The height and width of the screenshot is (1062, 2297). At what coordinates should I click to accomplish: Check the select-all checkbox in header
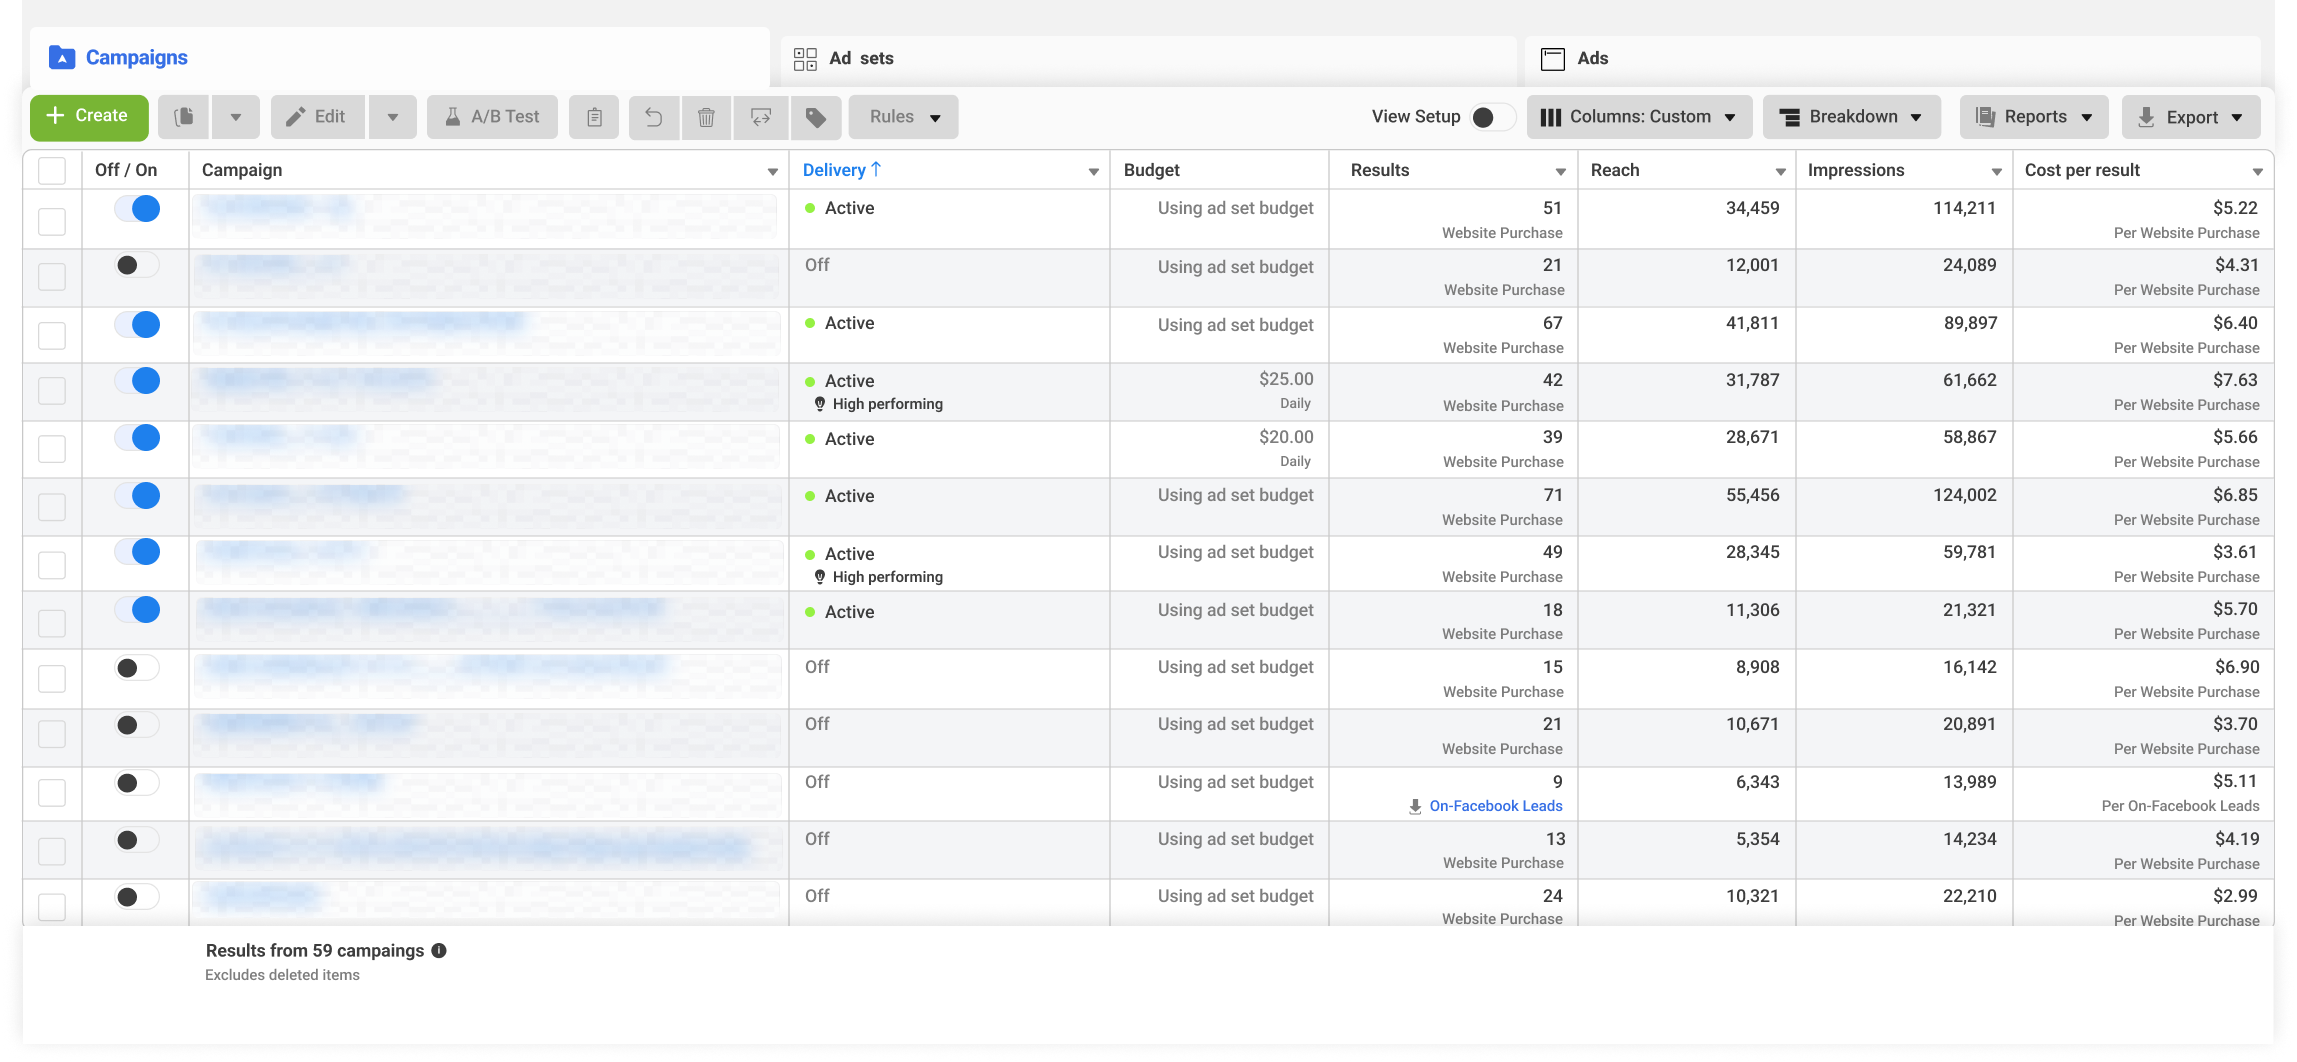[x=52, y=171]
